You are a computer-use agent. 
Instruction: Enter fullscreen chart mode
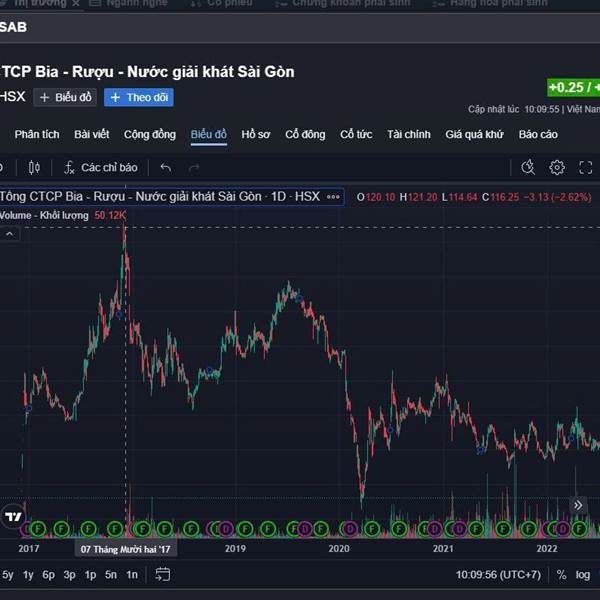(586, 168)
